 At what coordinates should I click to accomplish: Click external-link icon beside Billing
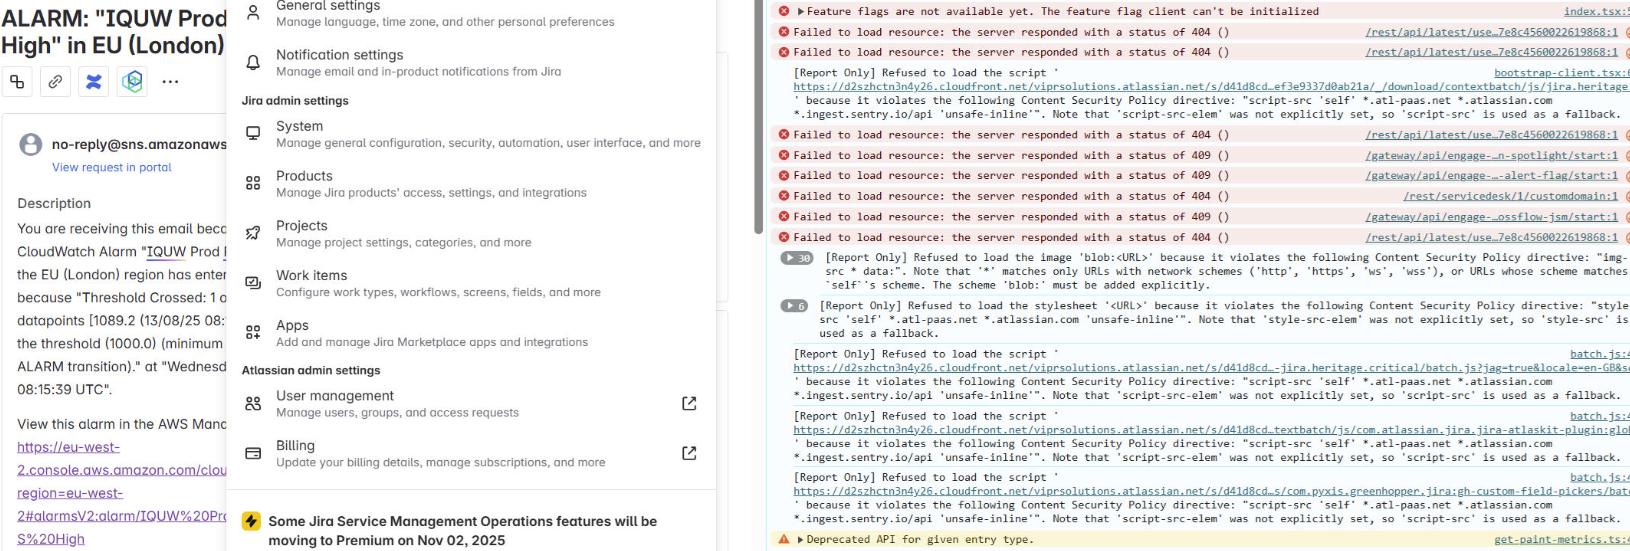pyautogui.click(x=689, y=453)
